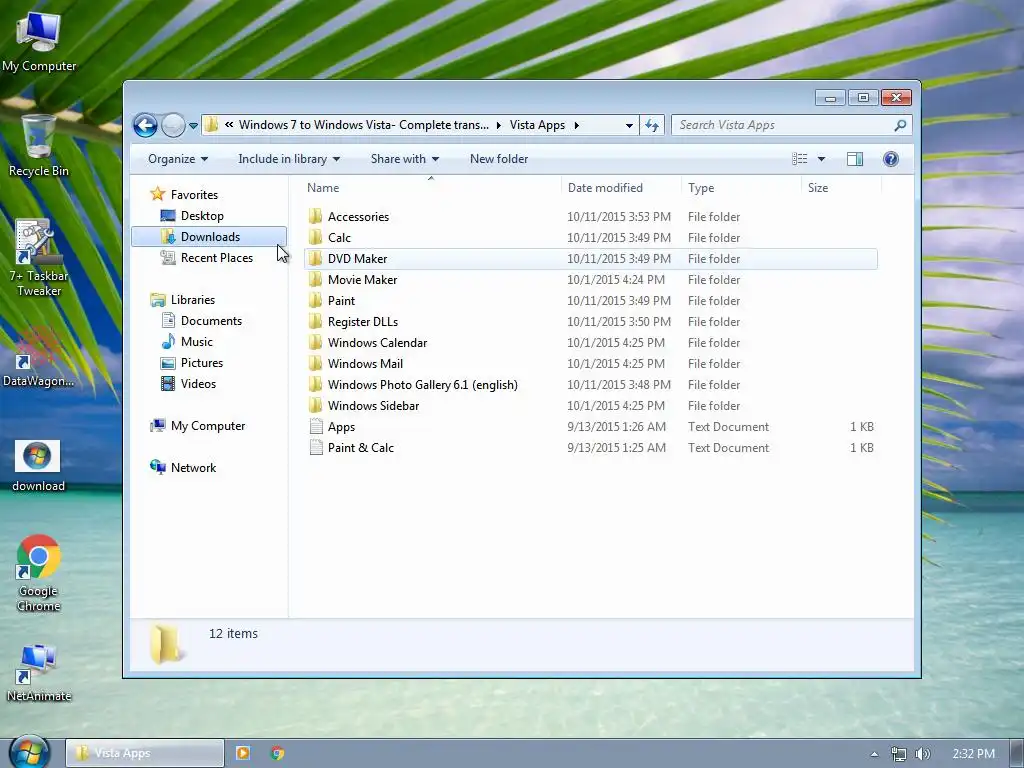This screenshot has width=1024, height=768.
Task: Sort by the Size column header
Action: coord(841,187)
